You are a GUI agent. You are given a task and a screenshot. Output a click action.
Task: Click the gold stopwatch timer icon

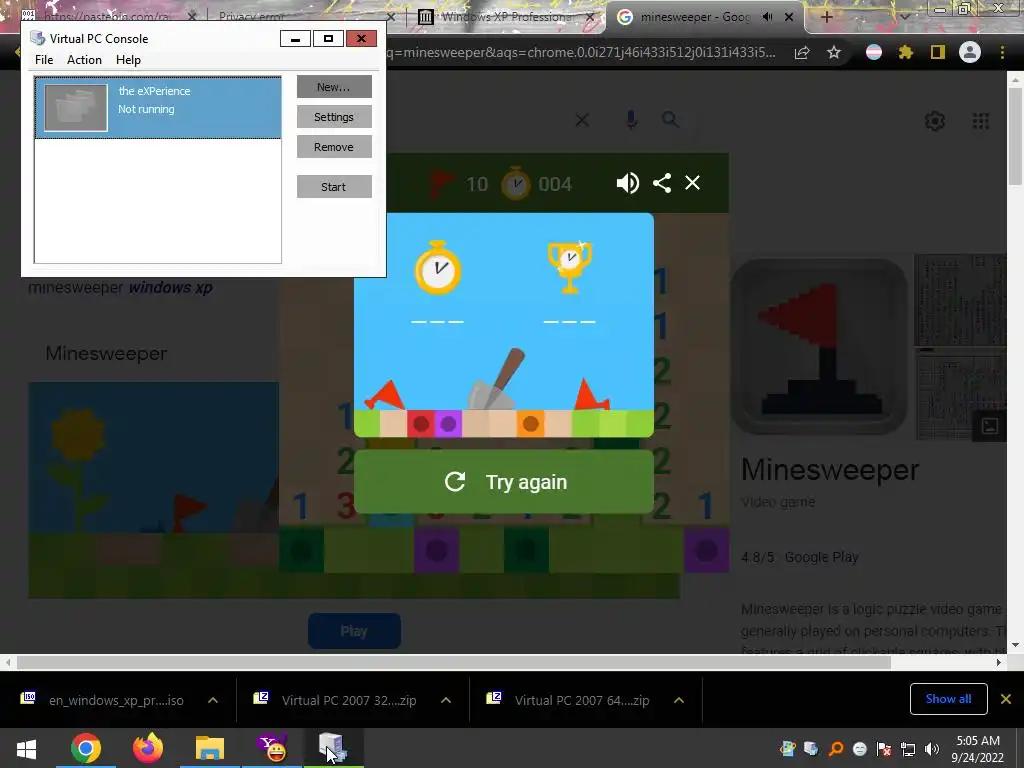click(x=516, y=184)
